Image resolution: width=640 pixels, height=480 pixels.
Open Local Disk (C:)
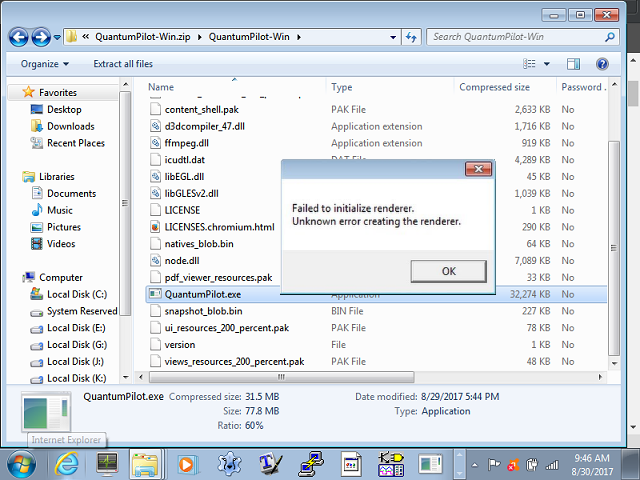(x=77, y=294)
